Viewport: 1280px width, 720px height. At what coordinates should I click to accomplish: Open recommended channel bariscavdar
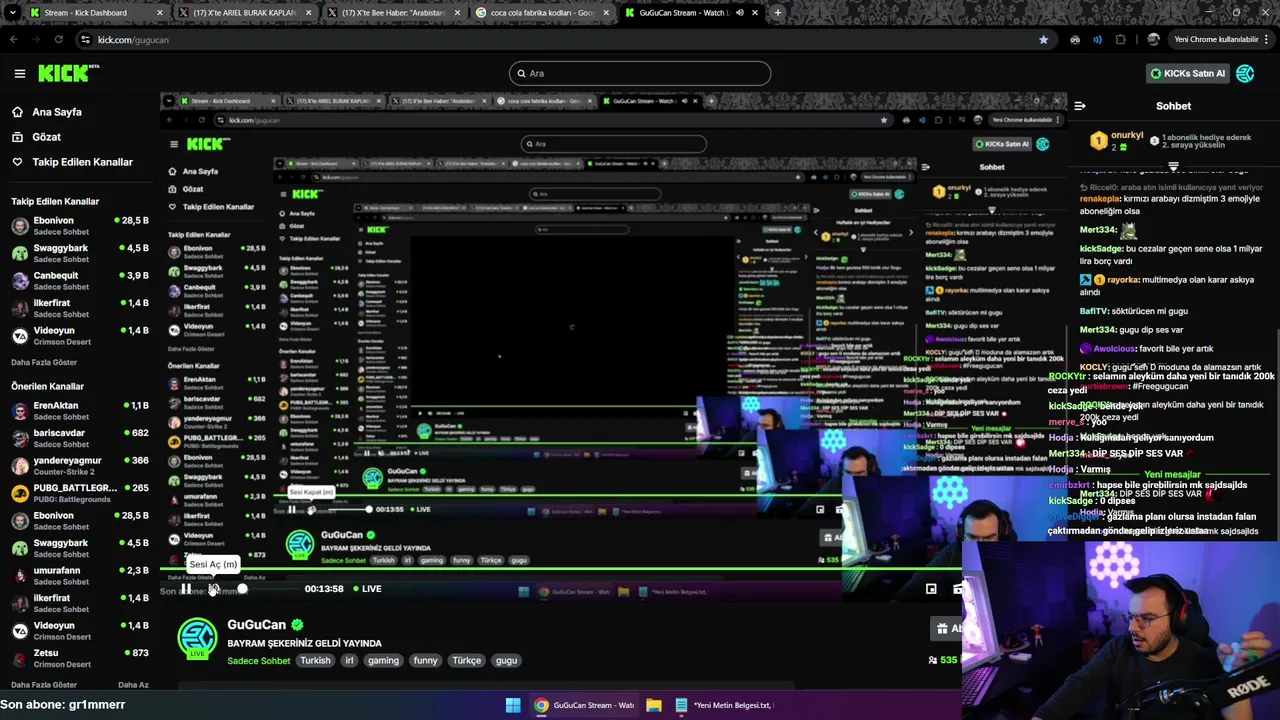point(78,438)
